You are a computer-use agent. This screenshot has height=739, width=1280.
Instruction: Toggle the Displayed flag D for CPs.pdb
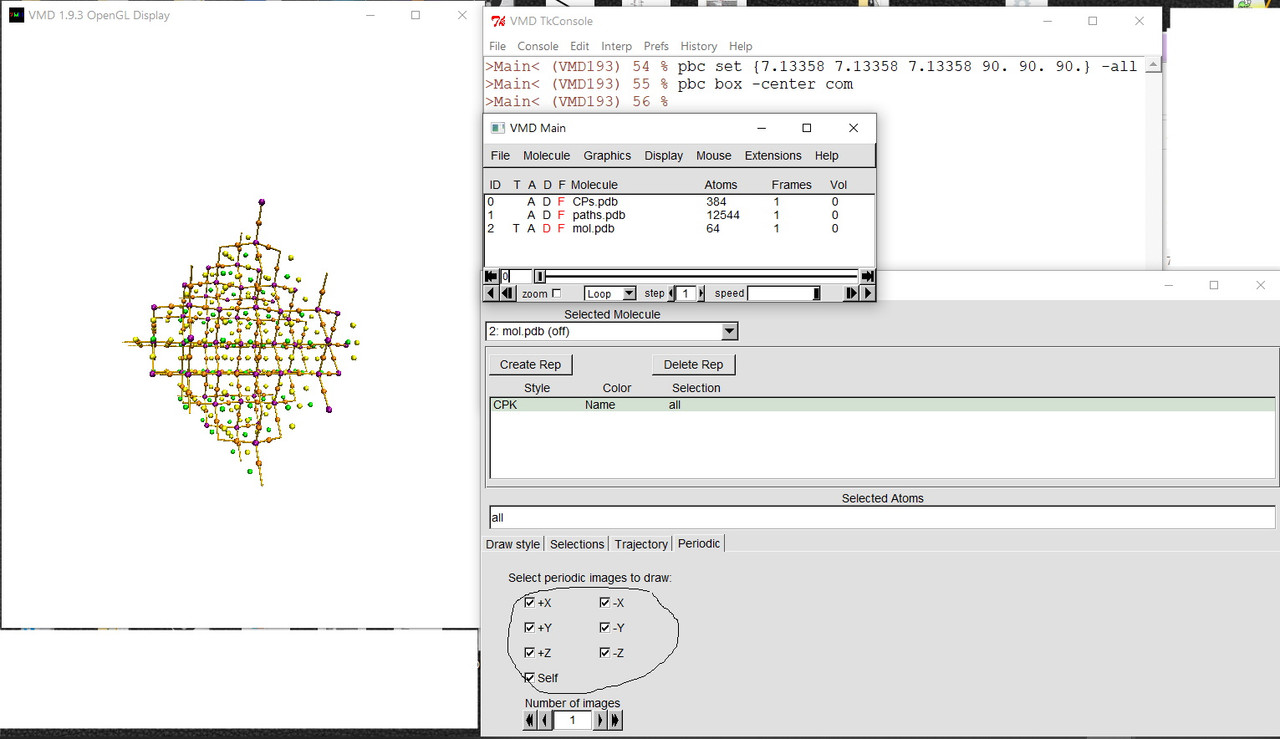click(547, 201)
